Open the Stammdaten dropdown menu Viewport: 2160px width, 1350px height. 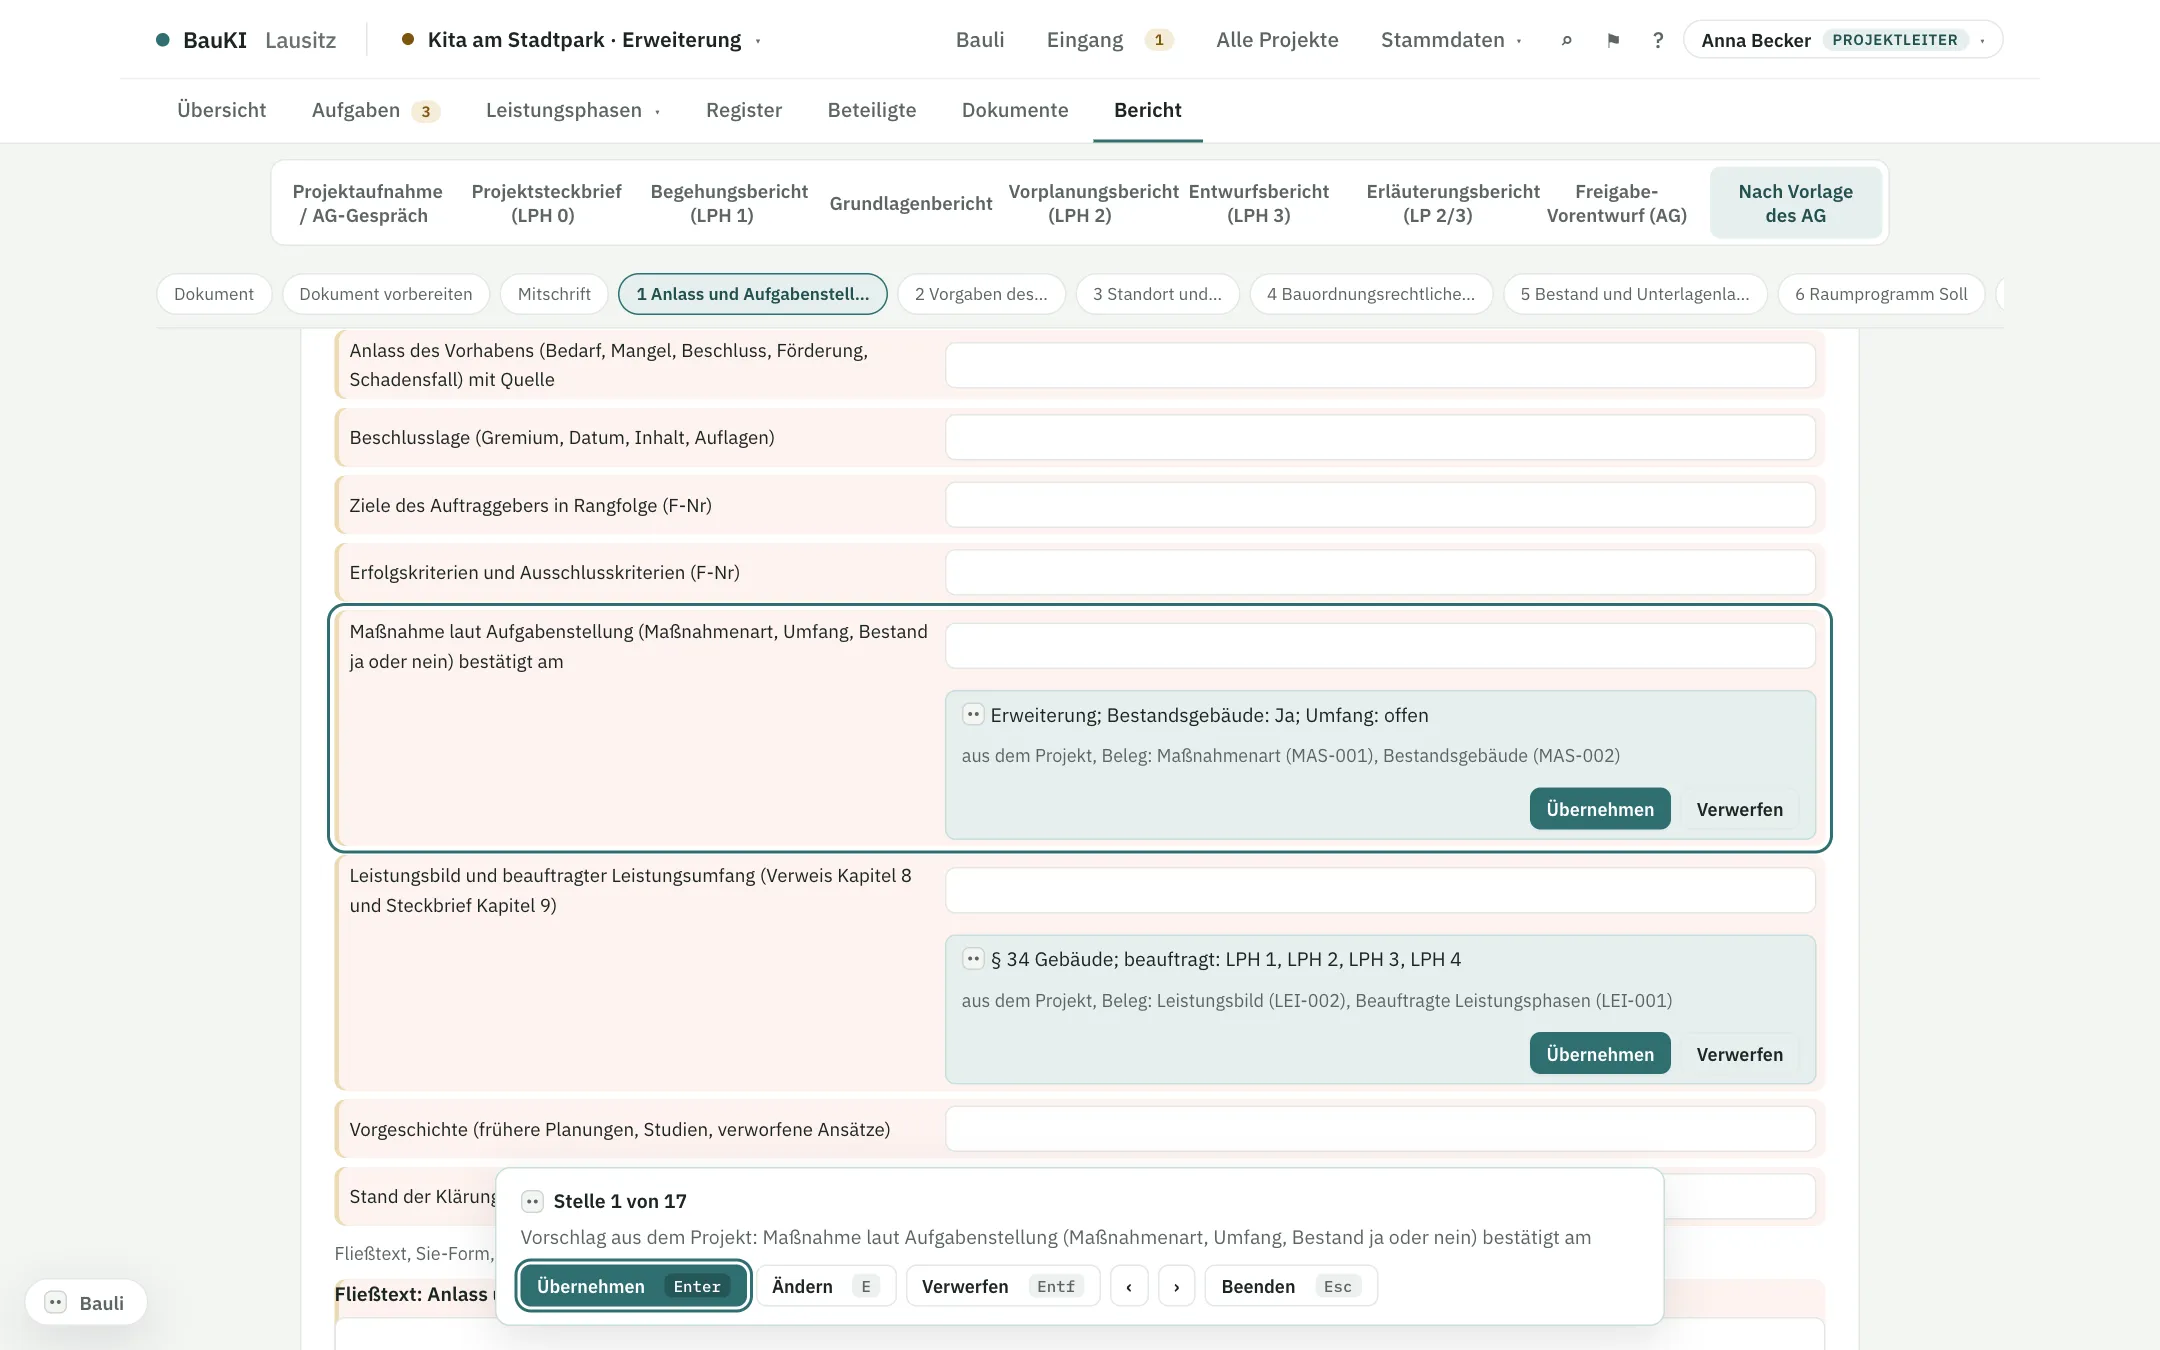(1451, 40)
